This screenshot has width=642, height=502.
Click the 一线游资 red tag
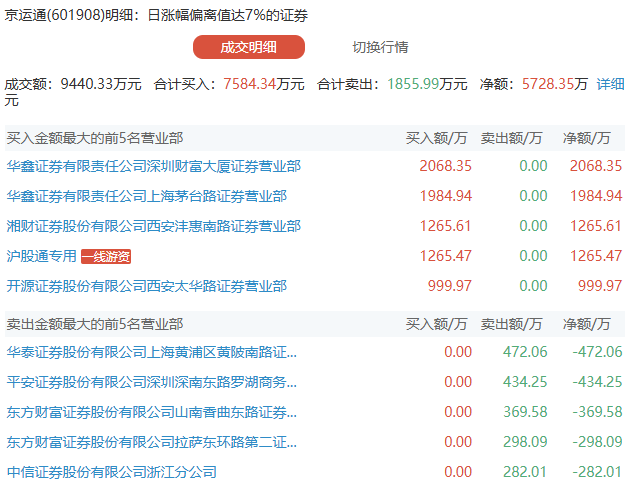106,256
